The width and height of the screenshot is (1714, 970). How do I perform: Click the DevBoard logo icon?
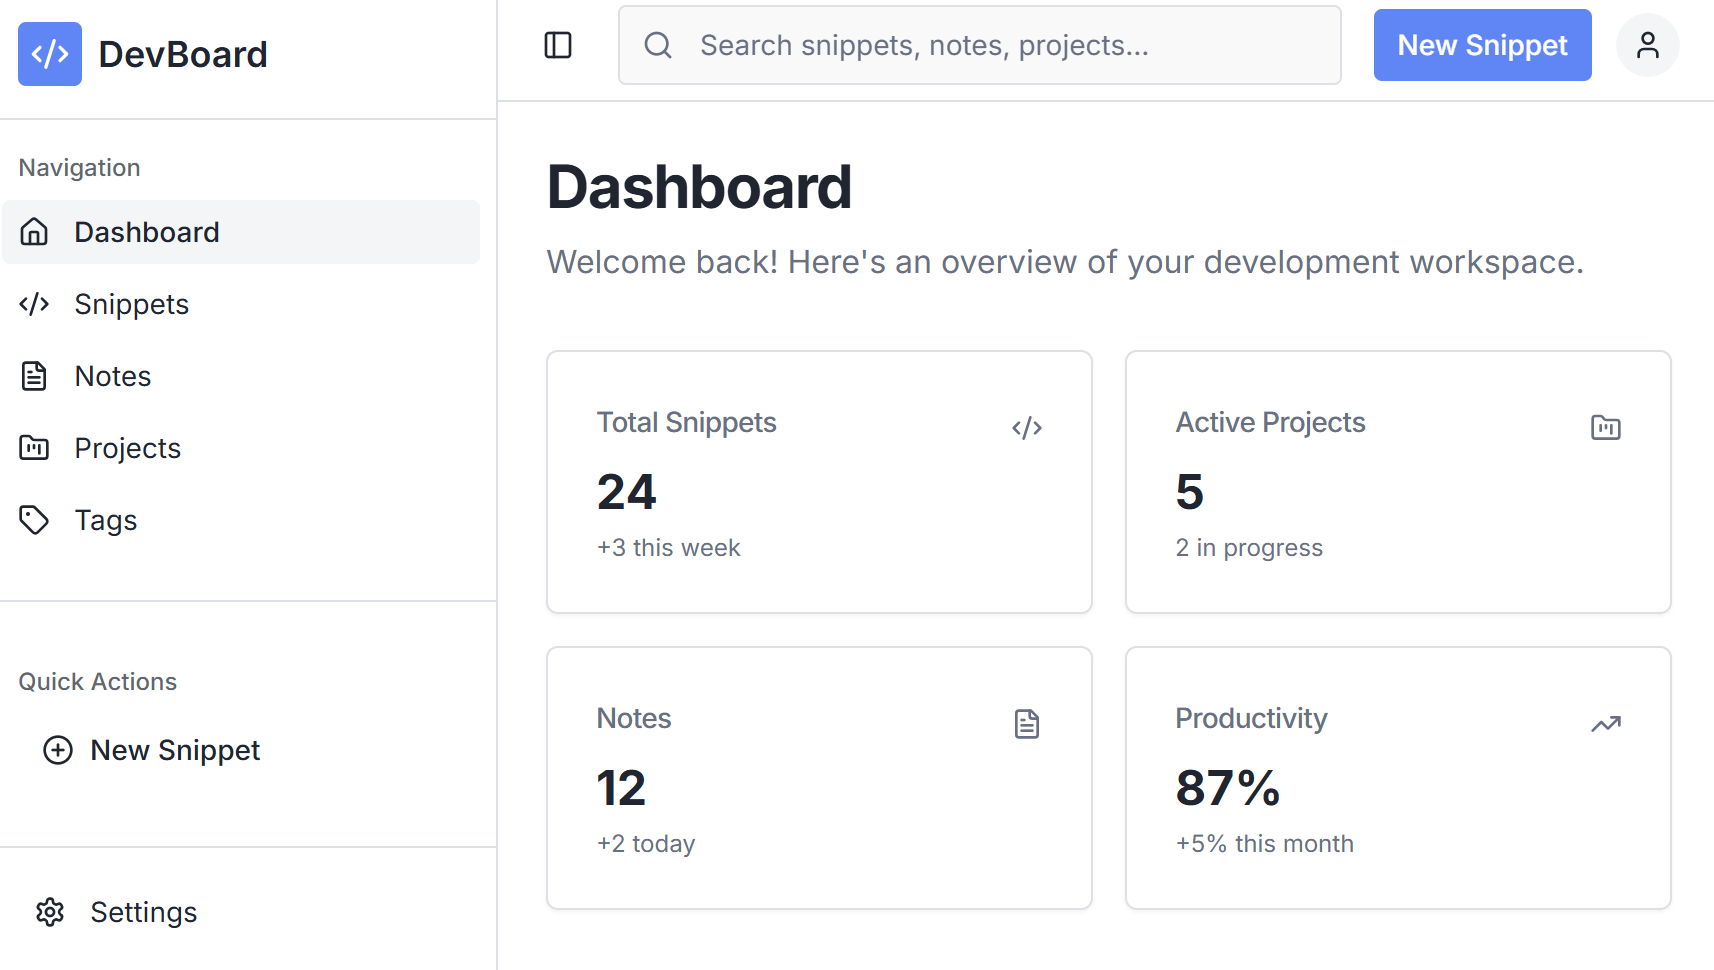pyautogui.click(x=49, y=54)
